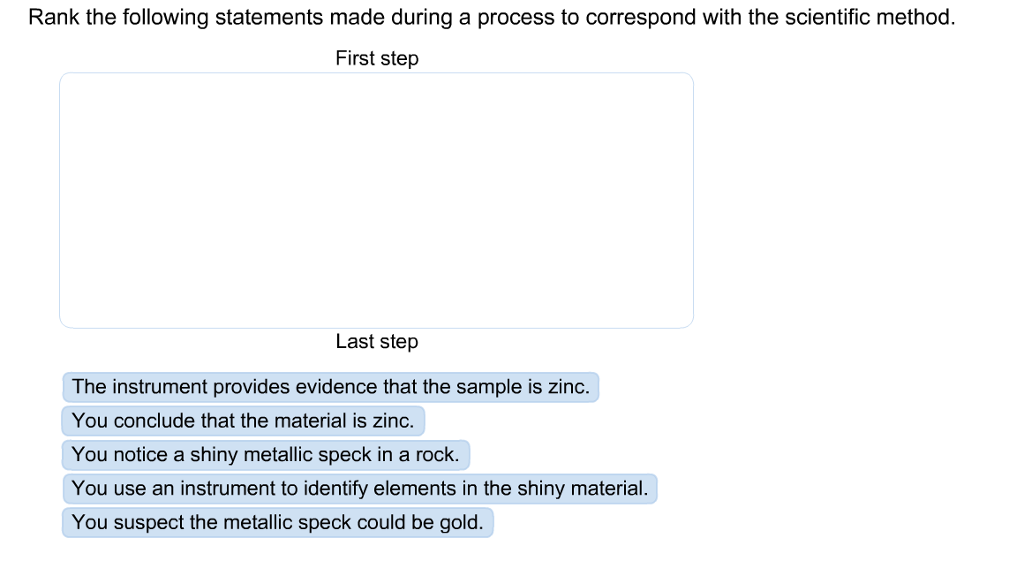Pick the "You use an instrument to identify elements" statement
Screen dimensions: 1024x576
[359, 489]
